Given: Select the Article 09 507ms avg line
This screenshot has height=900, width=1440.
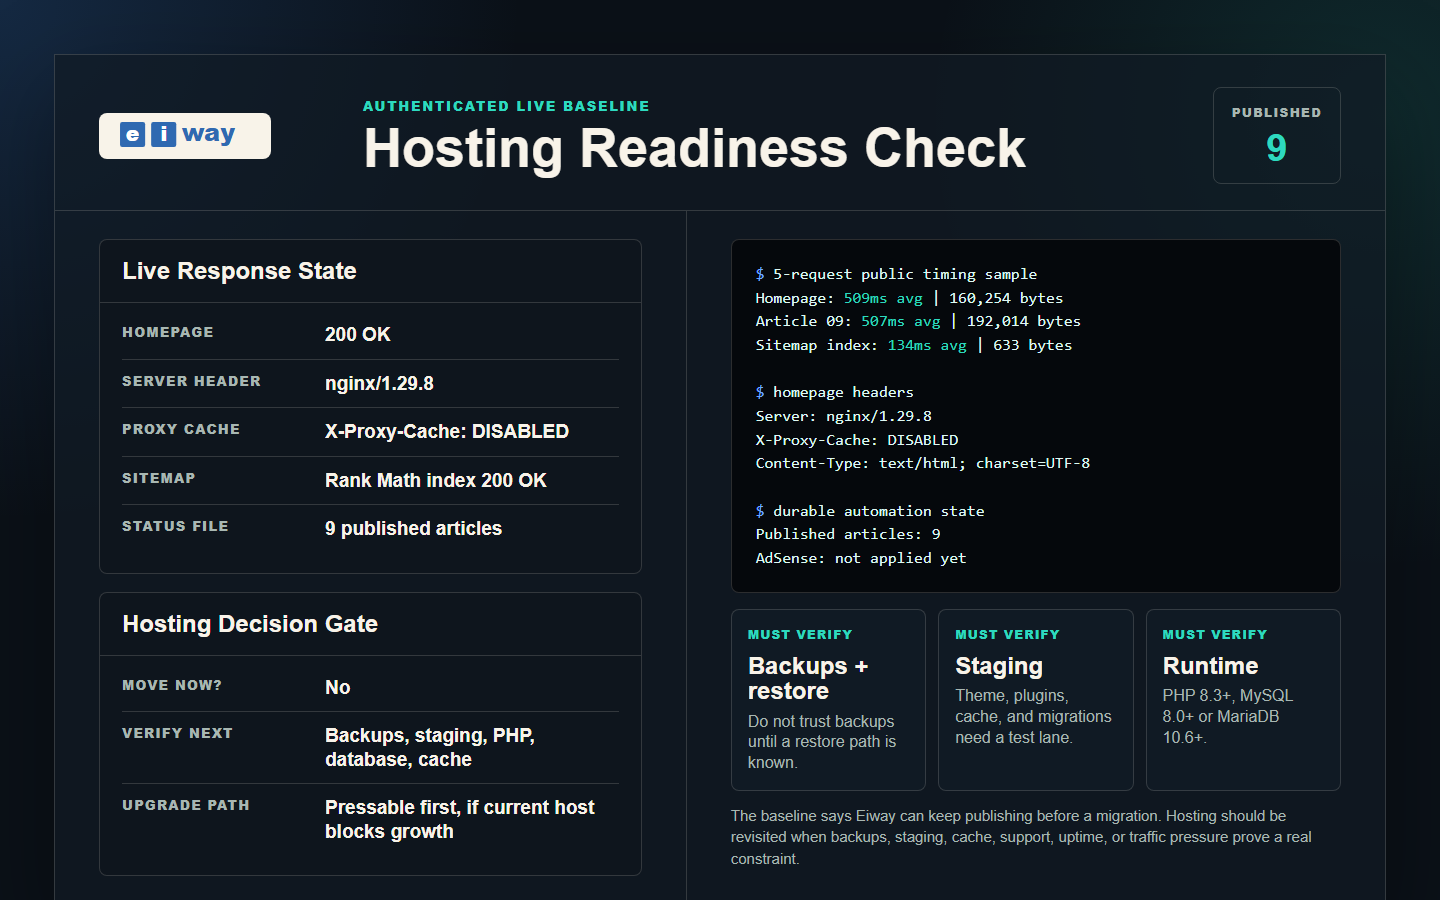Looking at the screenshot, I should coord(918,321).
